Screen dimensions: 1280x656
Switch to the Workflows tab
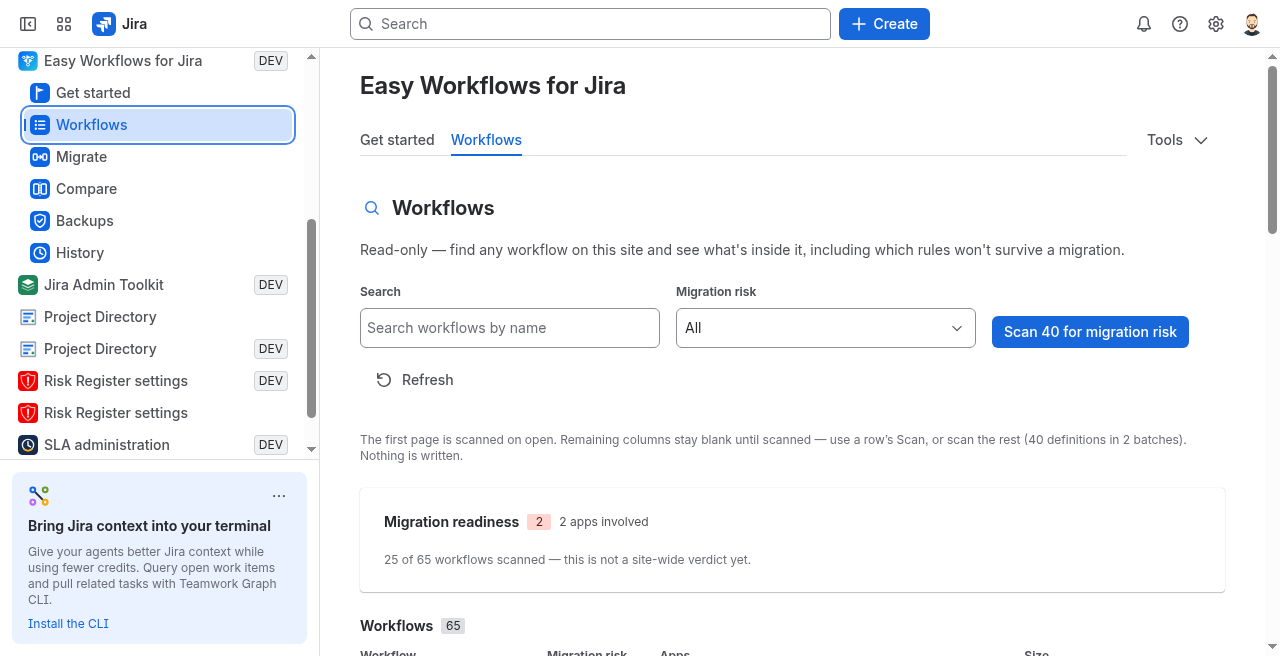coord(486,140)
